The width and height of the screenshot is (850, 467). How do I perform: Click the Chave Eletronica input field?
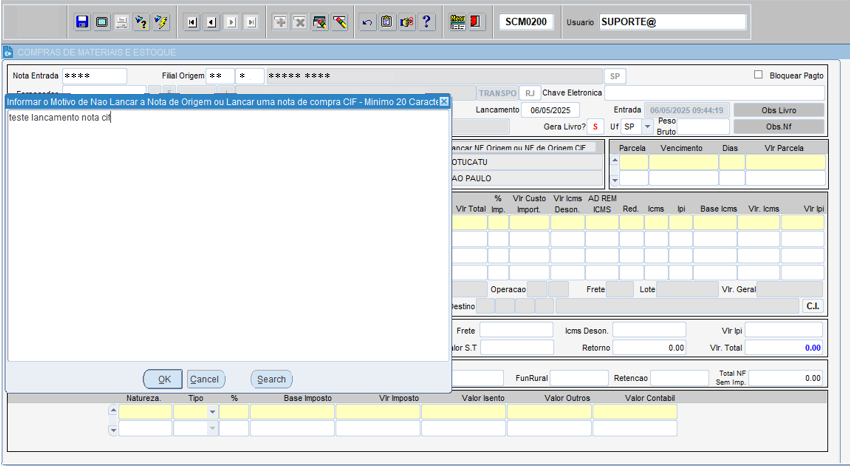point(714,93)
